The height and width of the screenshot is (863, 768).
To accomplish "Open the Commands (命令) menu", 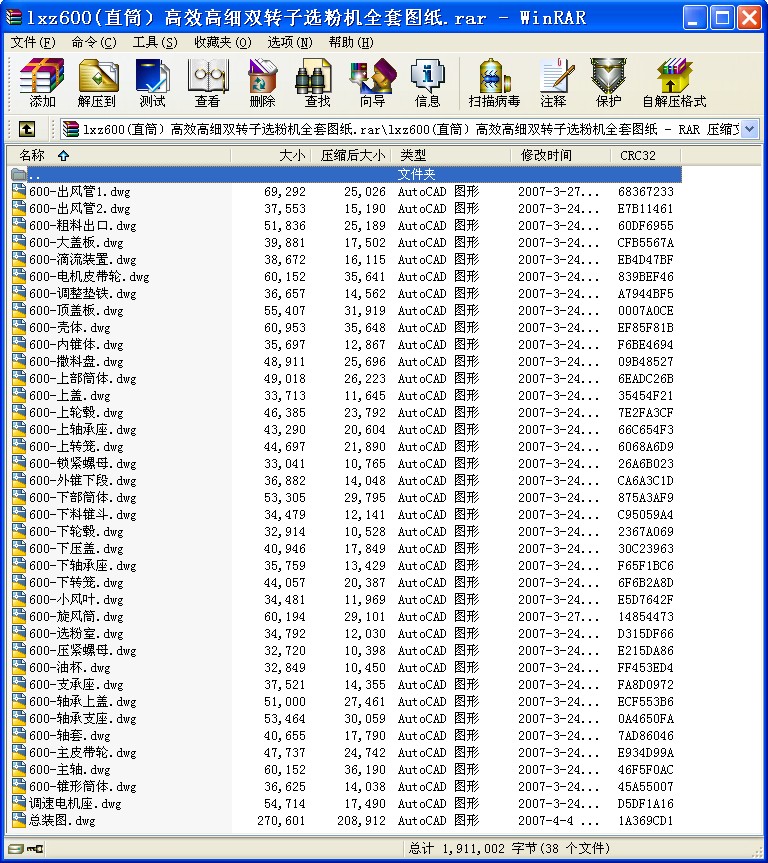I will (94, 42).
